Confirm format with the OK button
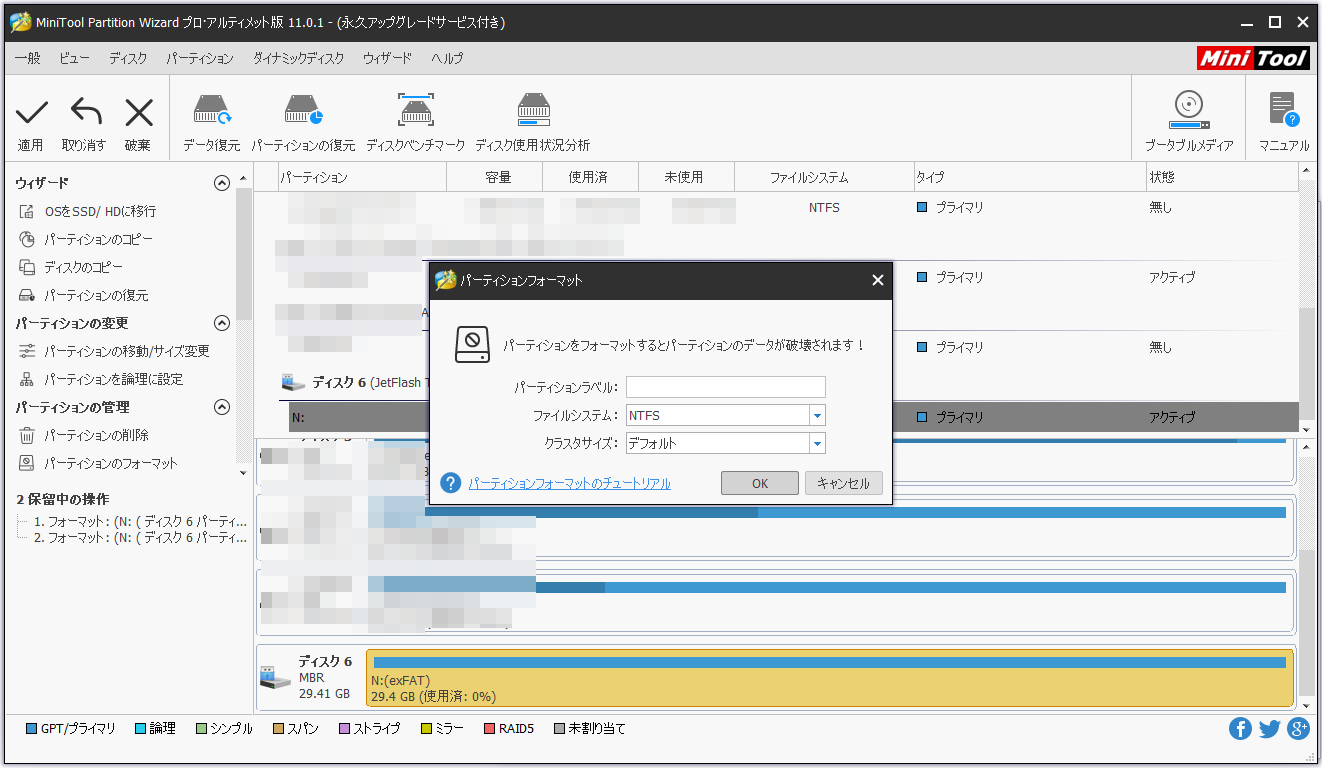 coord(760,483)
